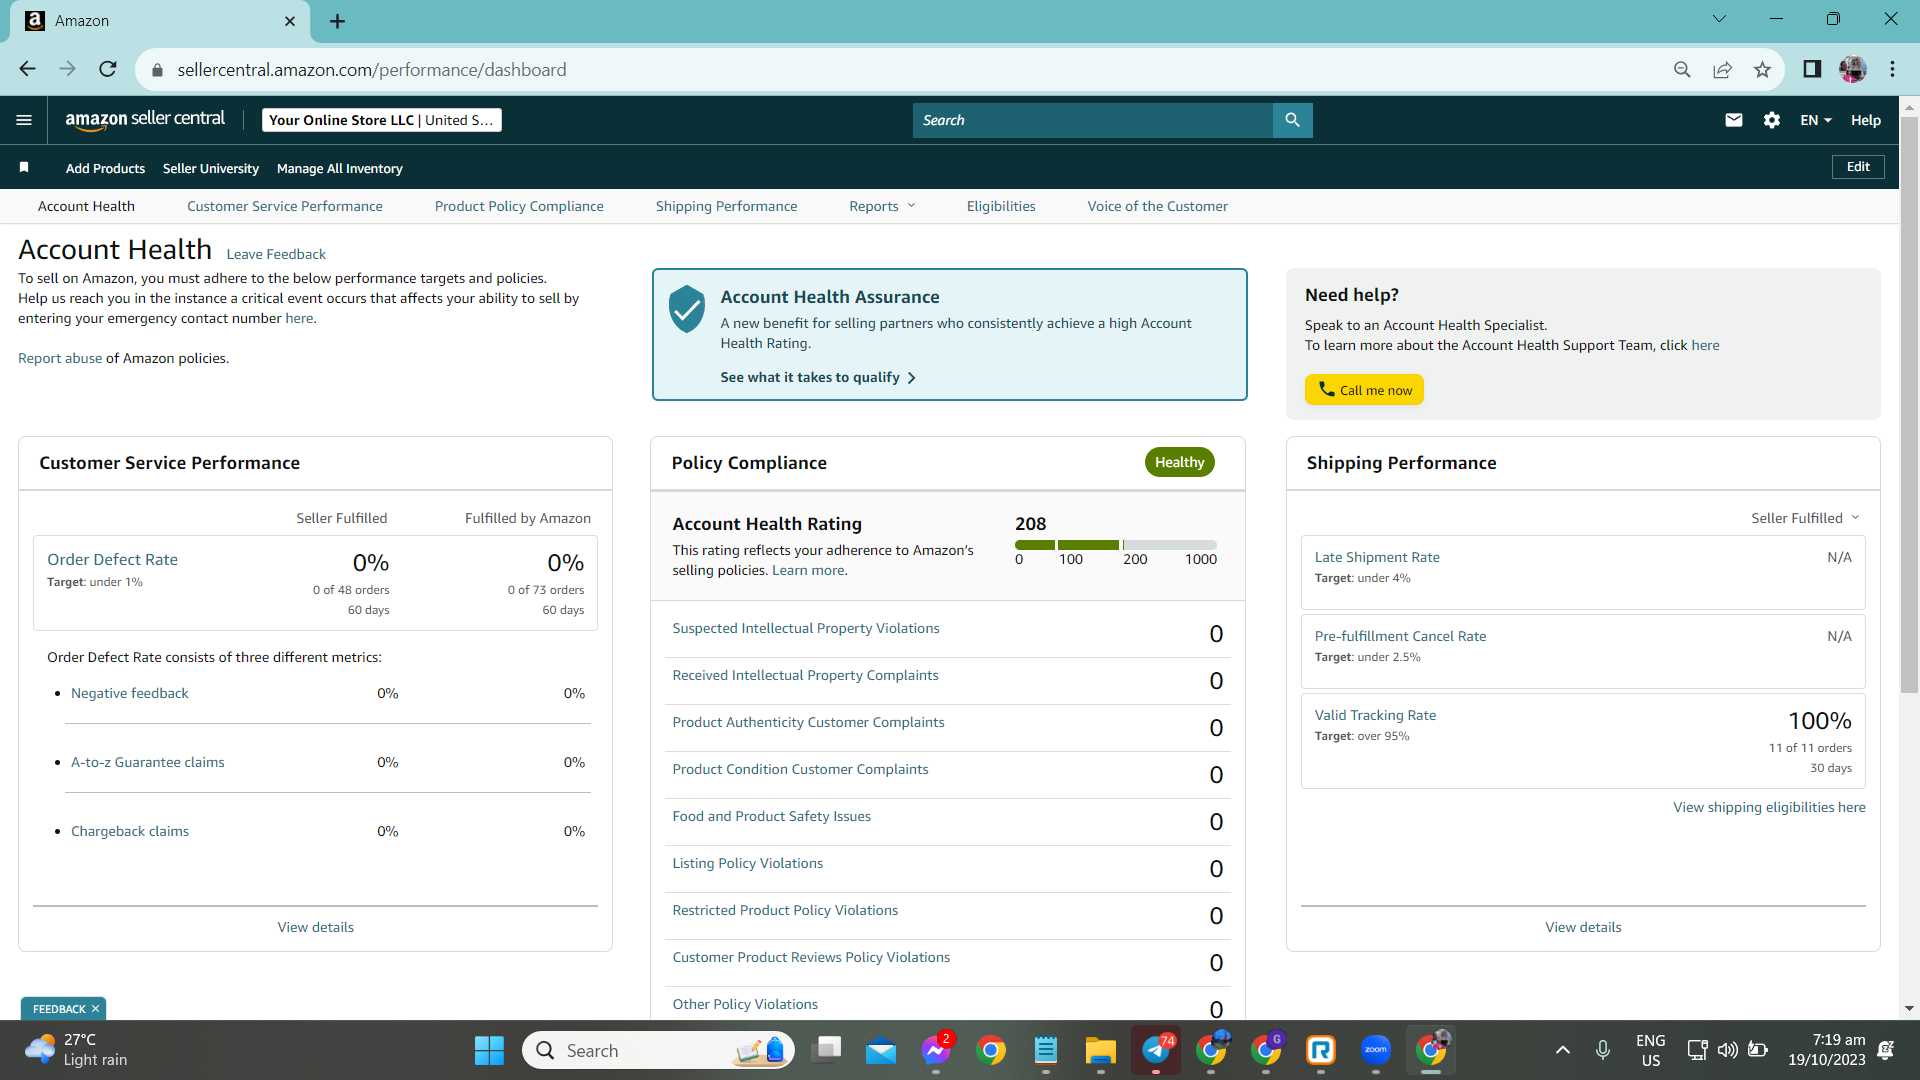Open A-to-z Guarantee claims link
This screenshot has width=1920, height=1080.
point(148,762)
